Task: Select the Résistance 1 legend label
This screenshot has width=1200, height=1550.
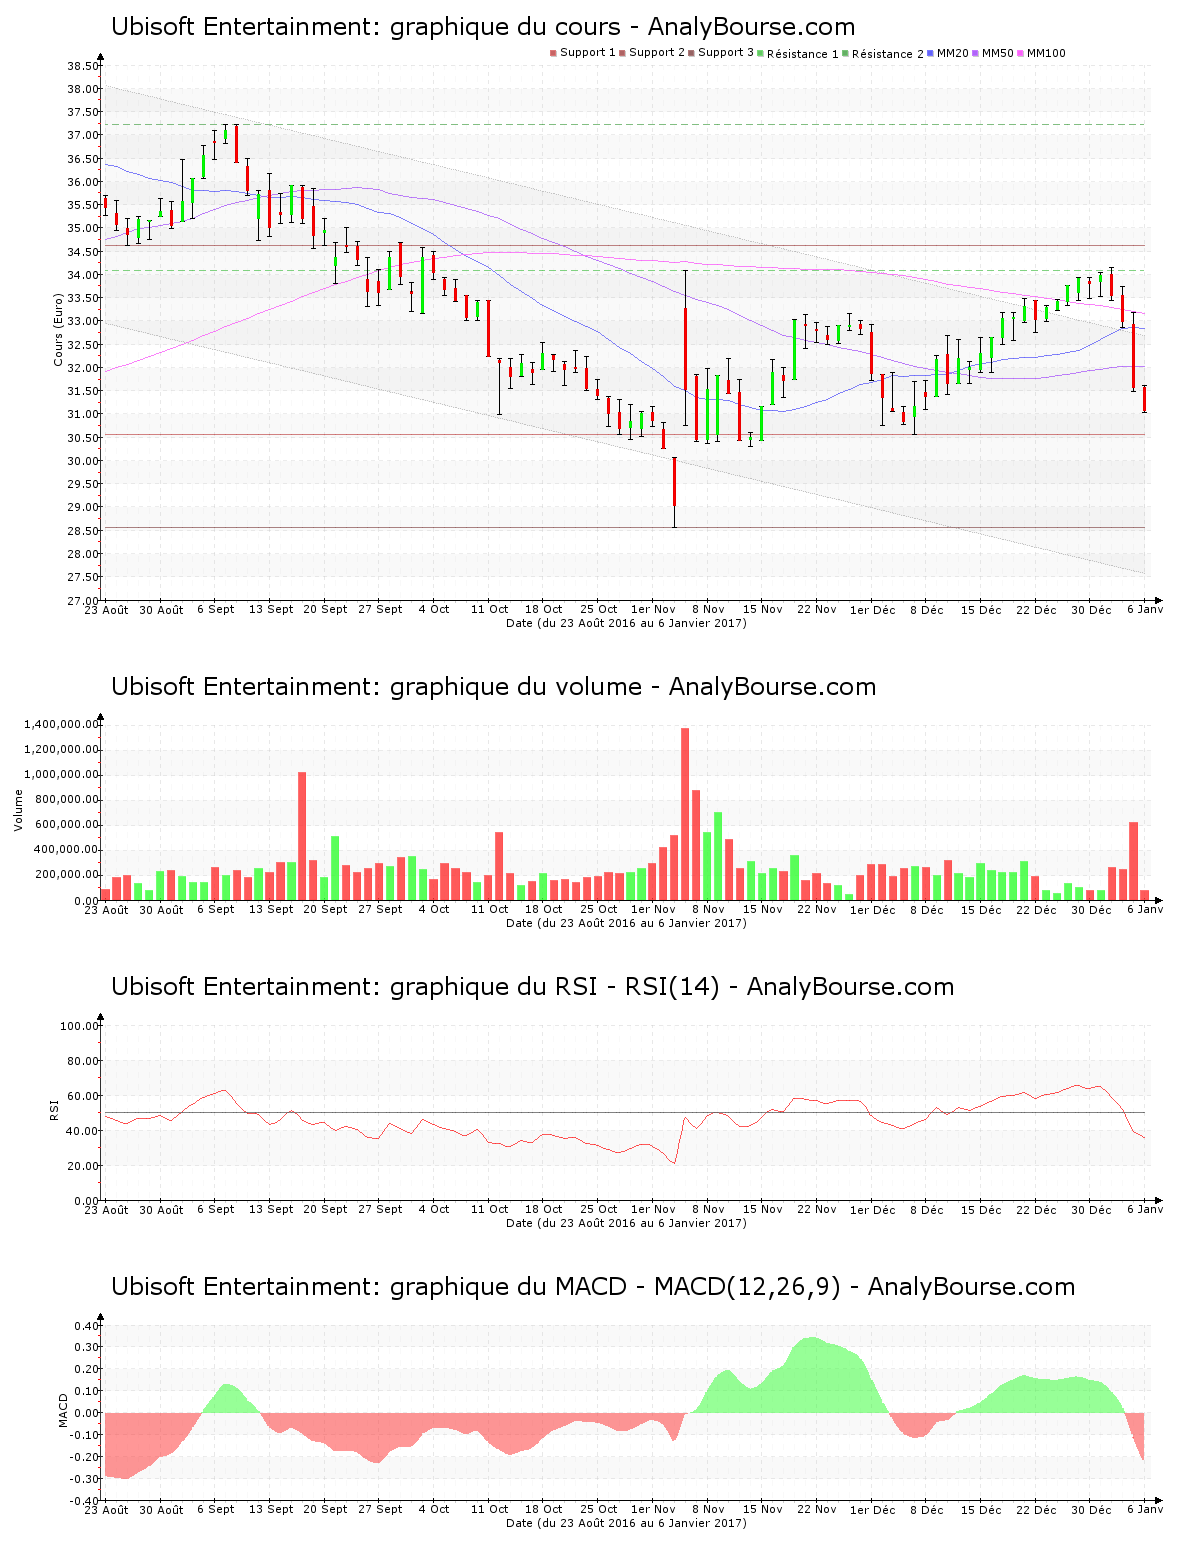Action: tap(803, 53)
